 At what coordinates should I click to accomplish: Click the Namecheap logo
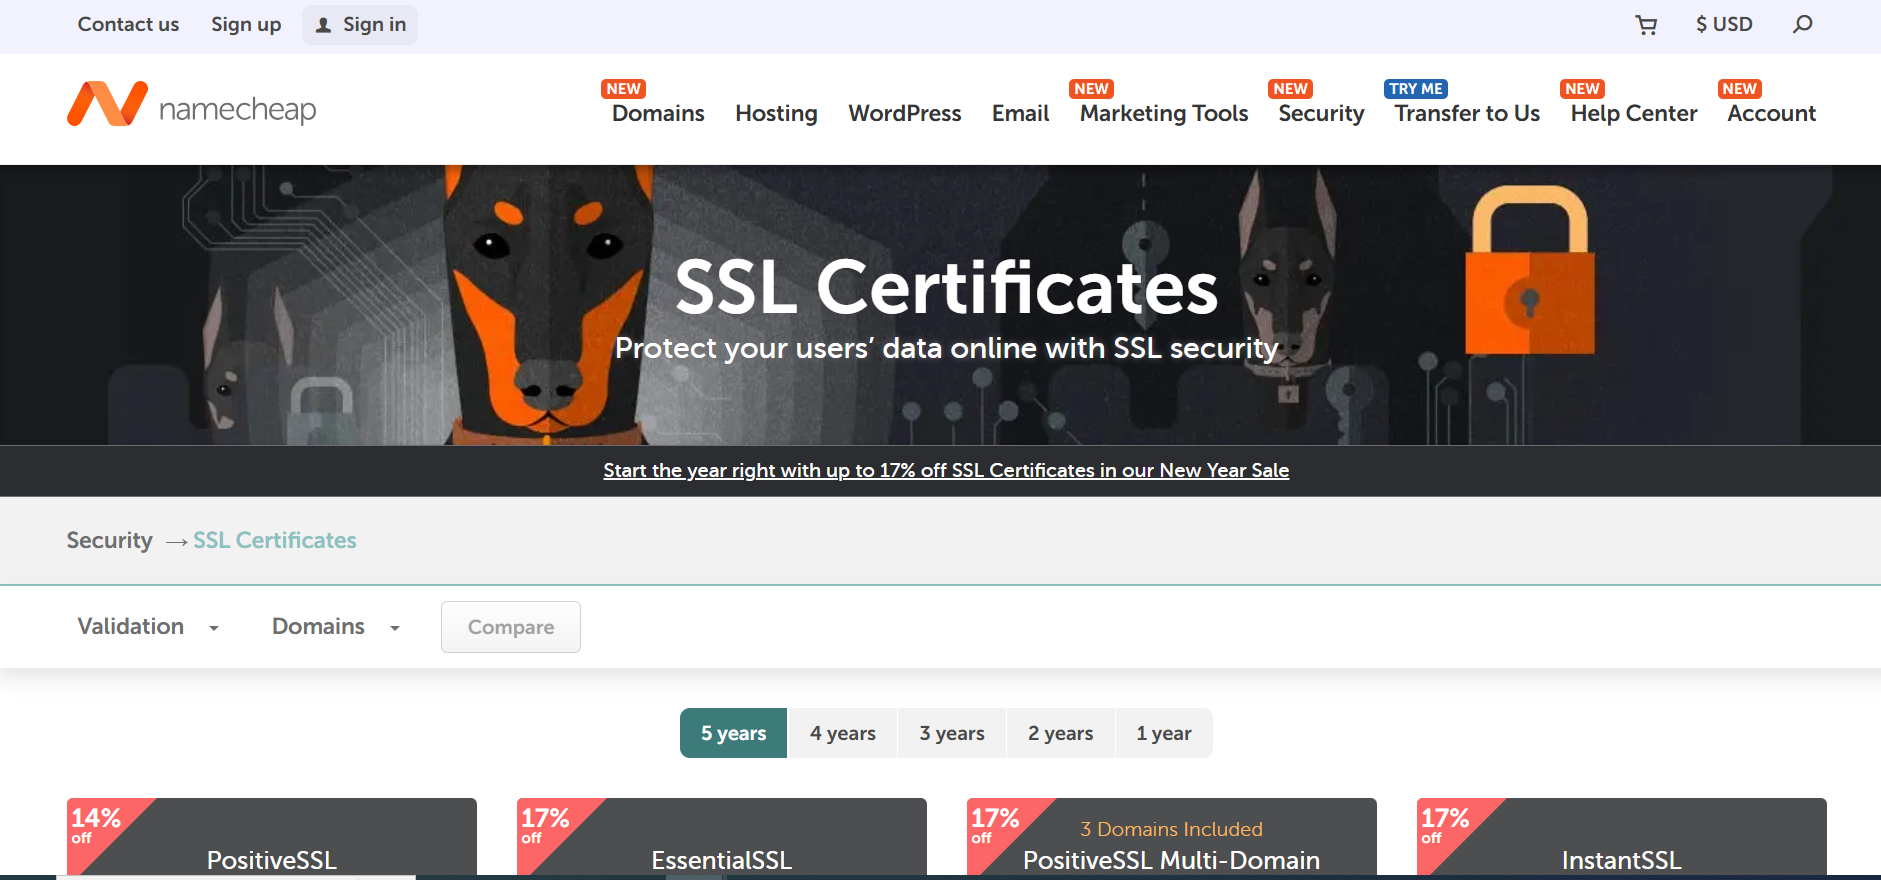click(191, 106)
